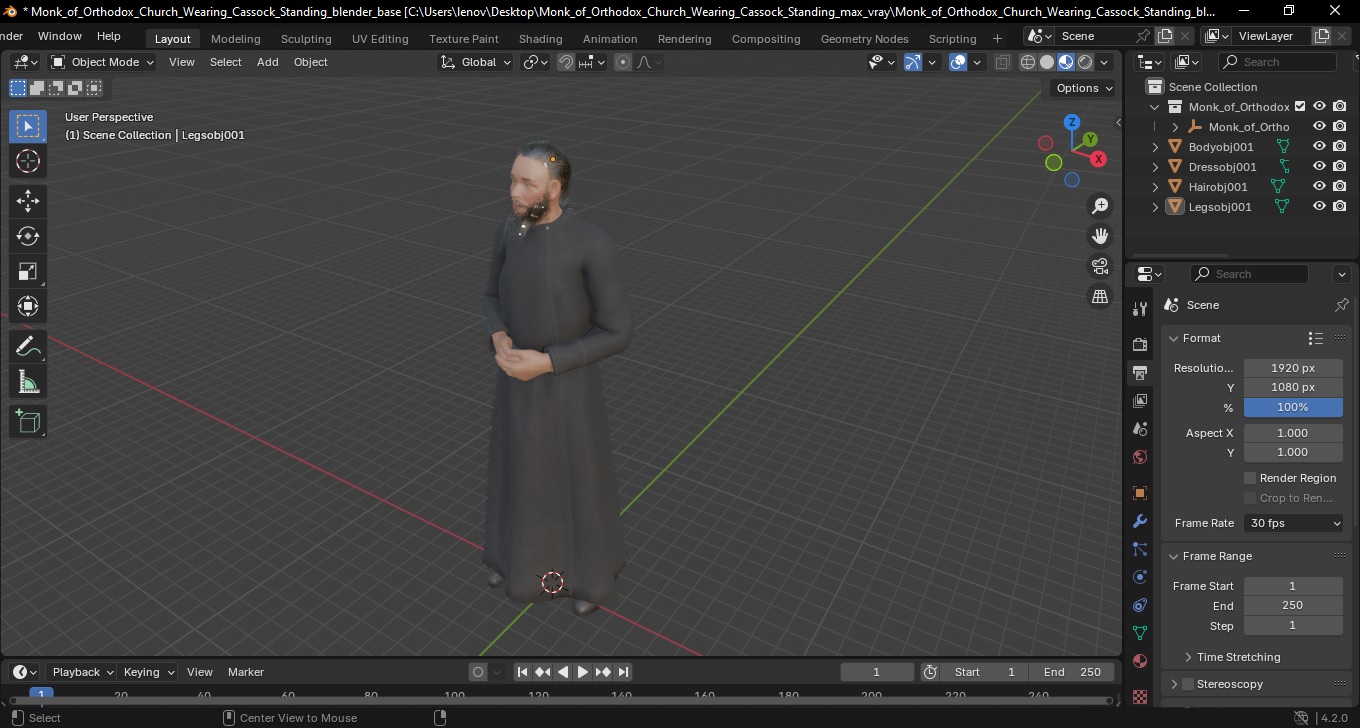Switch to wireframe viewport shading
The width and height of the screenshot is (1360, 728).
1028,62
